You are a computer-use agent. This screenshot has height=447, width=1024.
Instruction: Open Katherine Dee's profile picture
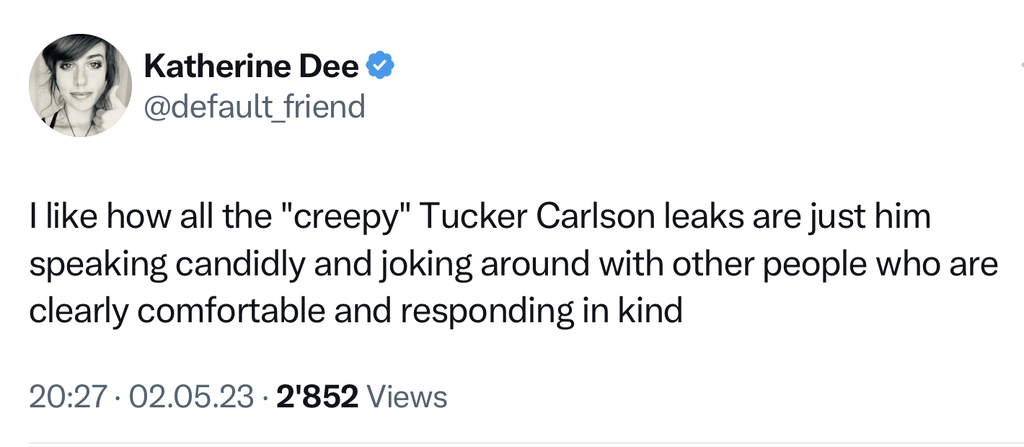tap(80, 86)
